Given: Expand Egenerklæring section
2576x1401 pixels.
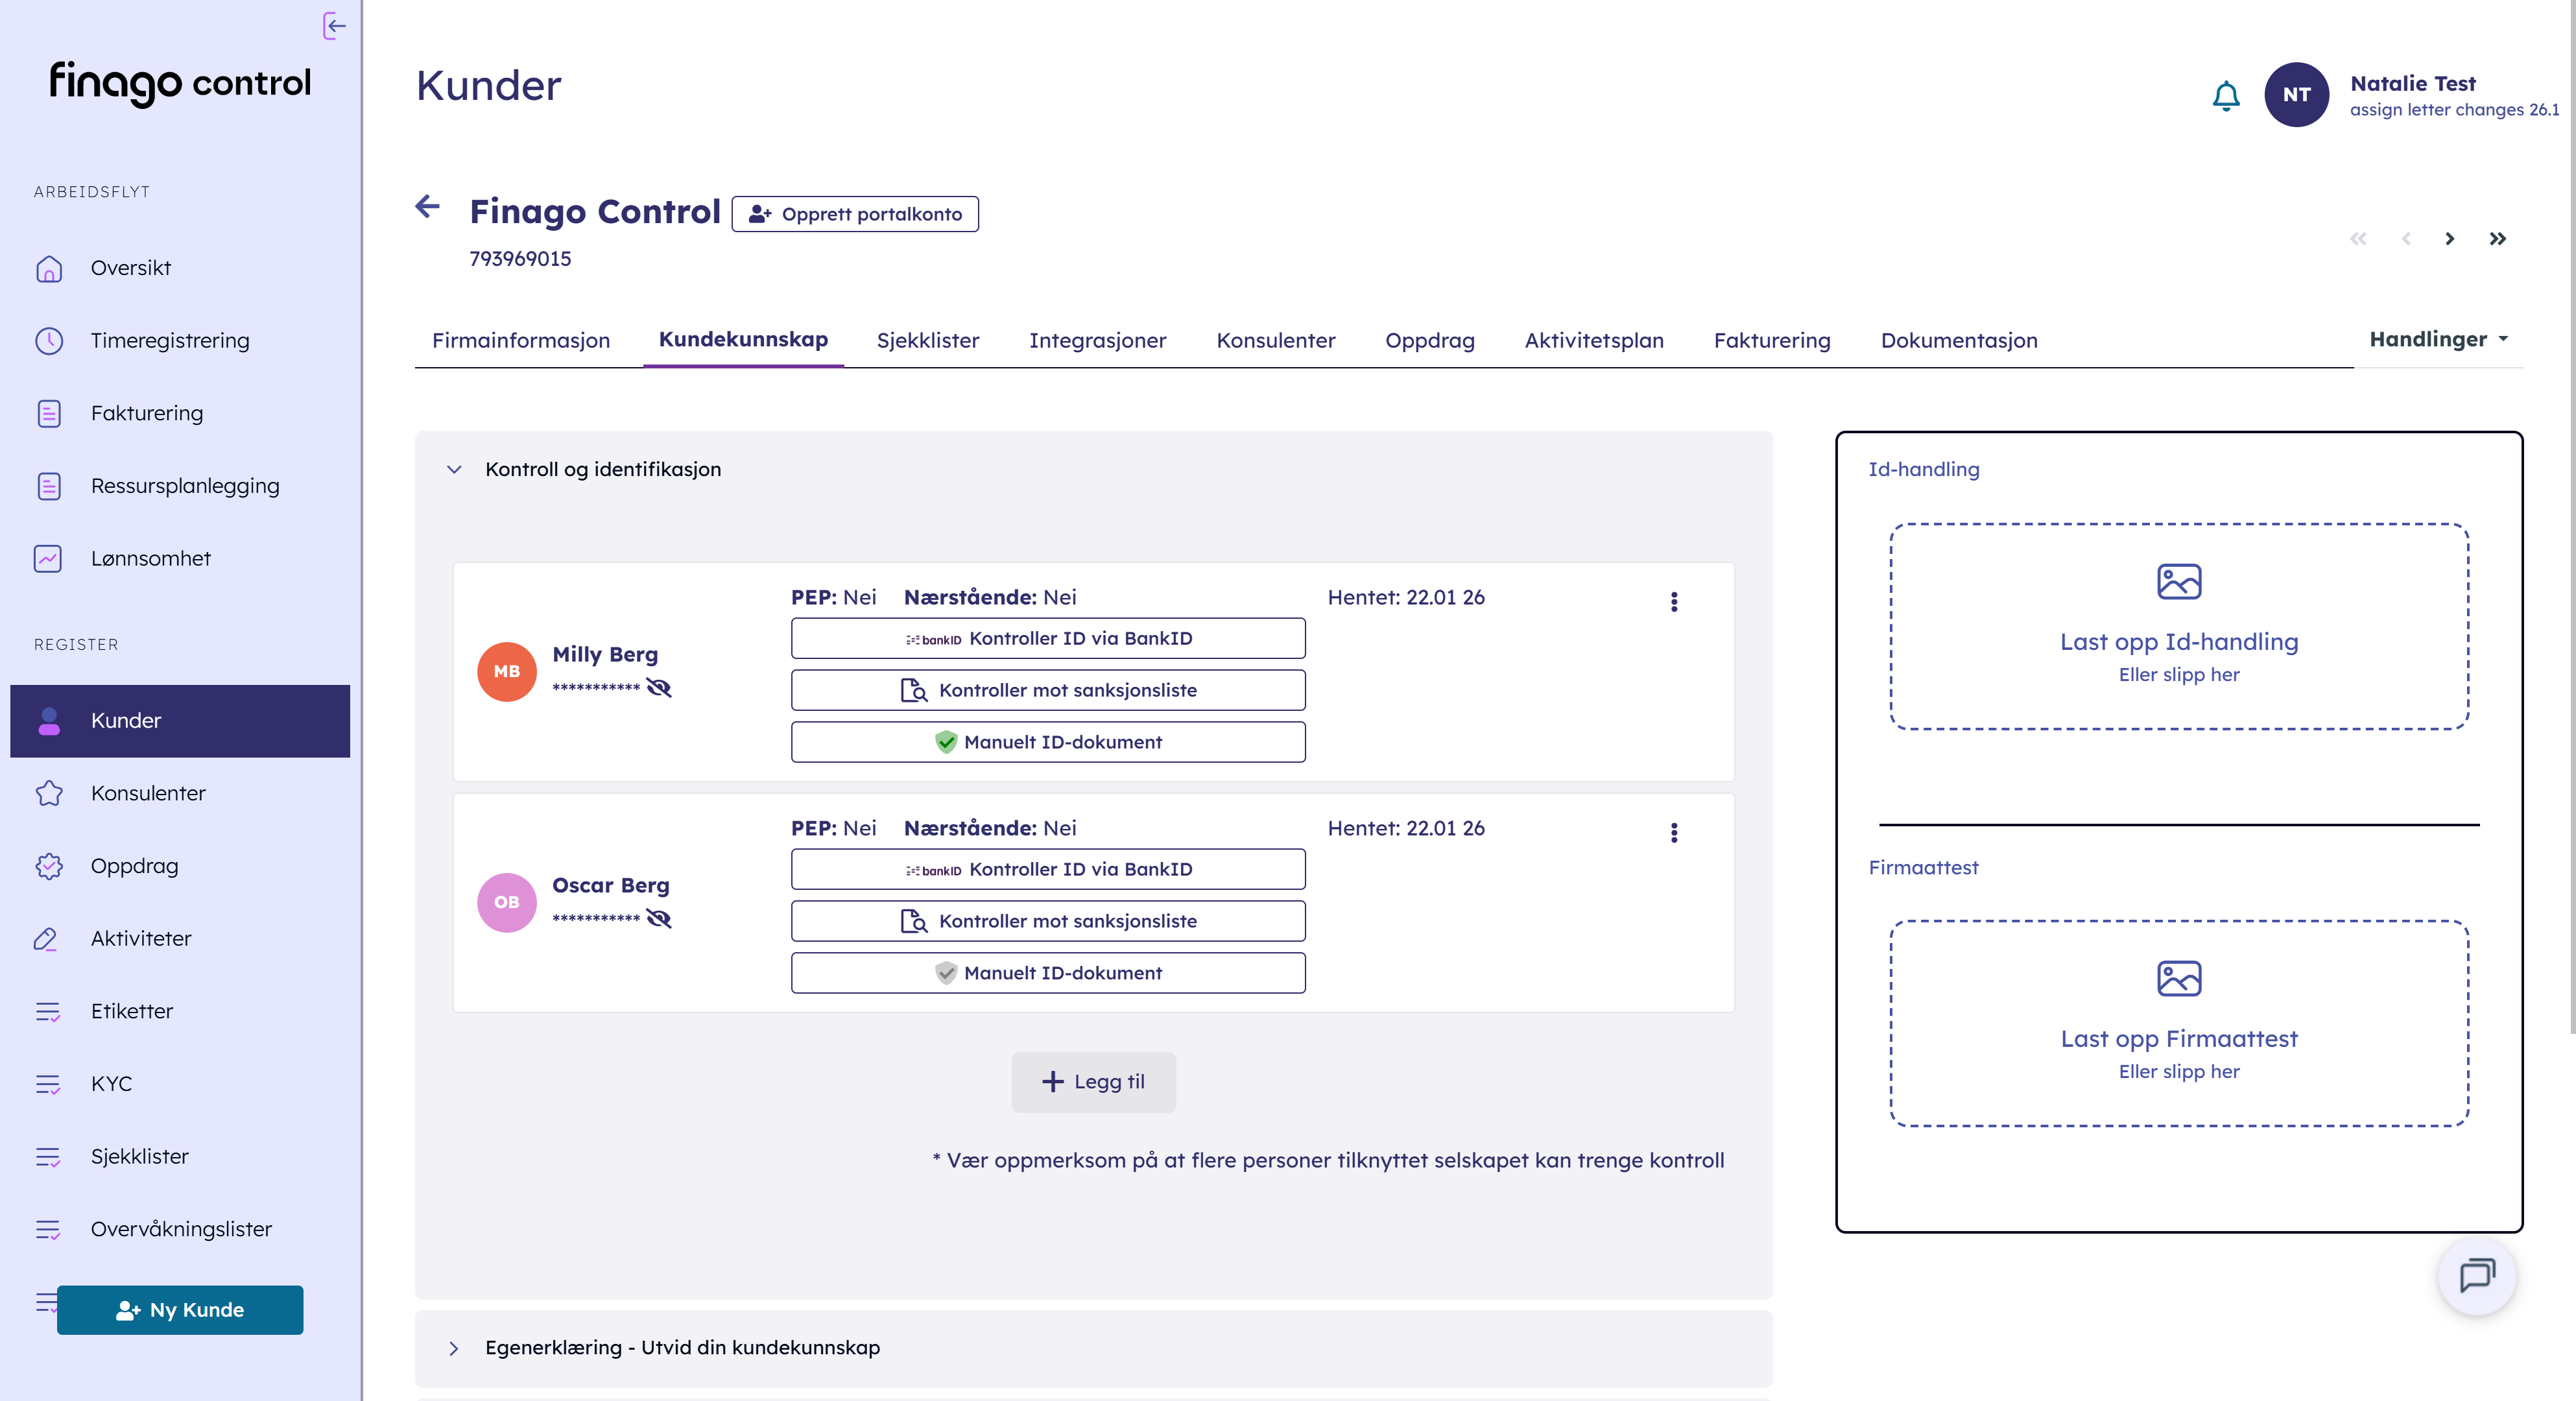Looking at the screenshot, I should click(454, 1348).
